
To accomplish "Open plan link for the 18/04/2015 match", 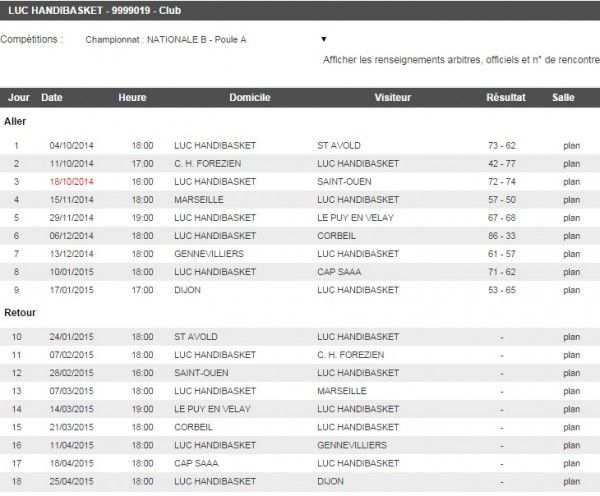I will pos(571,463).
